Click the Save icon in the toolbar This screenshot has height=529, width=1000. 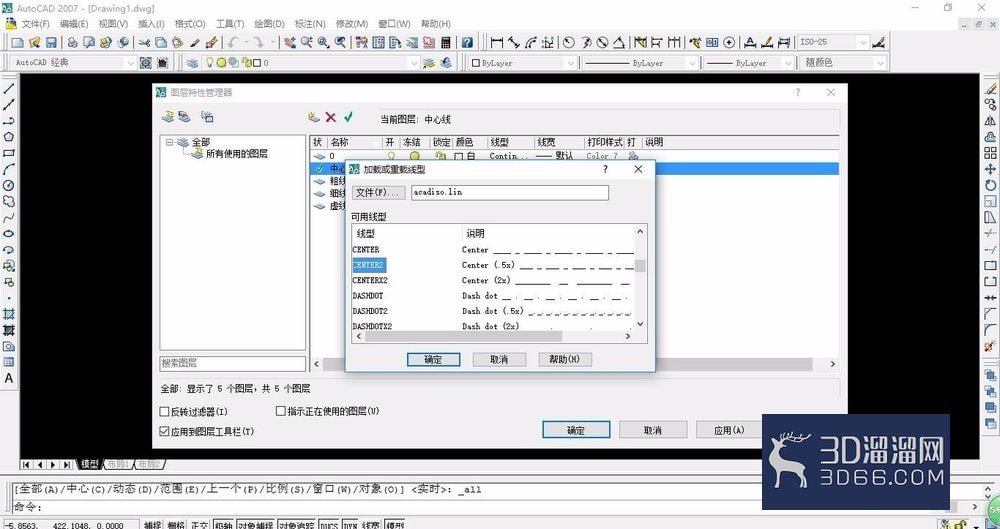point(51,43)
